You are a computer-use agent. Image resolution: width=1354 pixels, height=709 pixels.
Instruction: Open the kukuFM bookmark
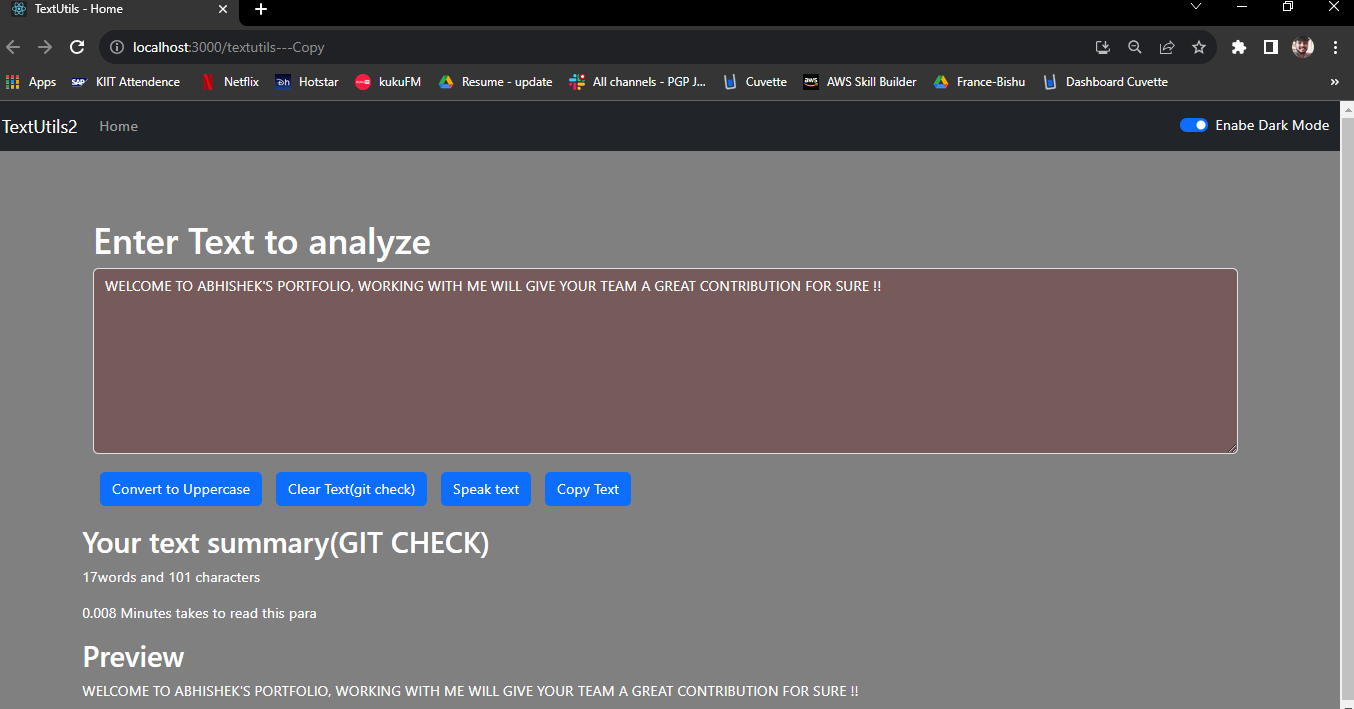click(x=388, y=82)
